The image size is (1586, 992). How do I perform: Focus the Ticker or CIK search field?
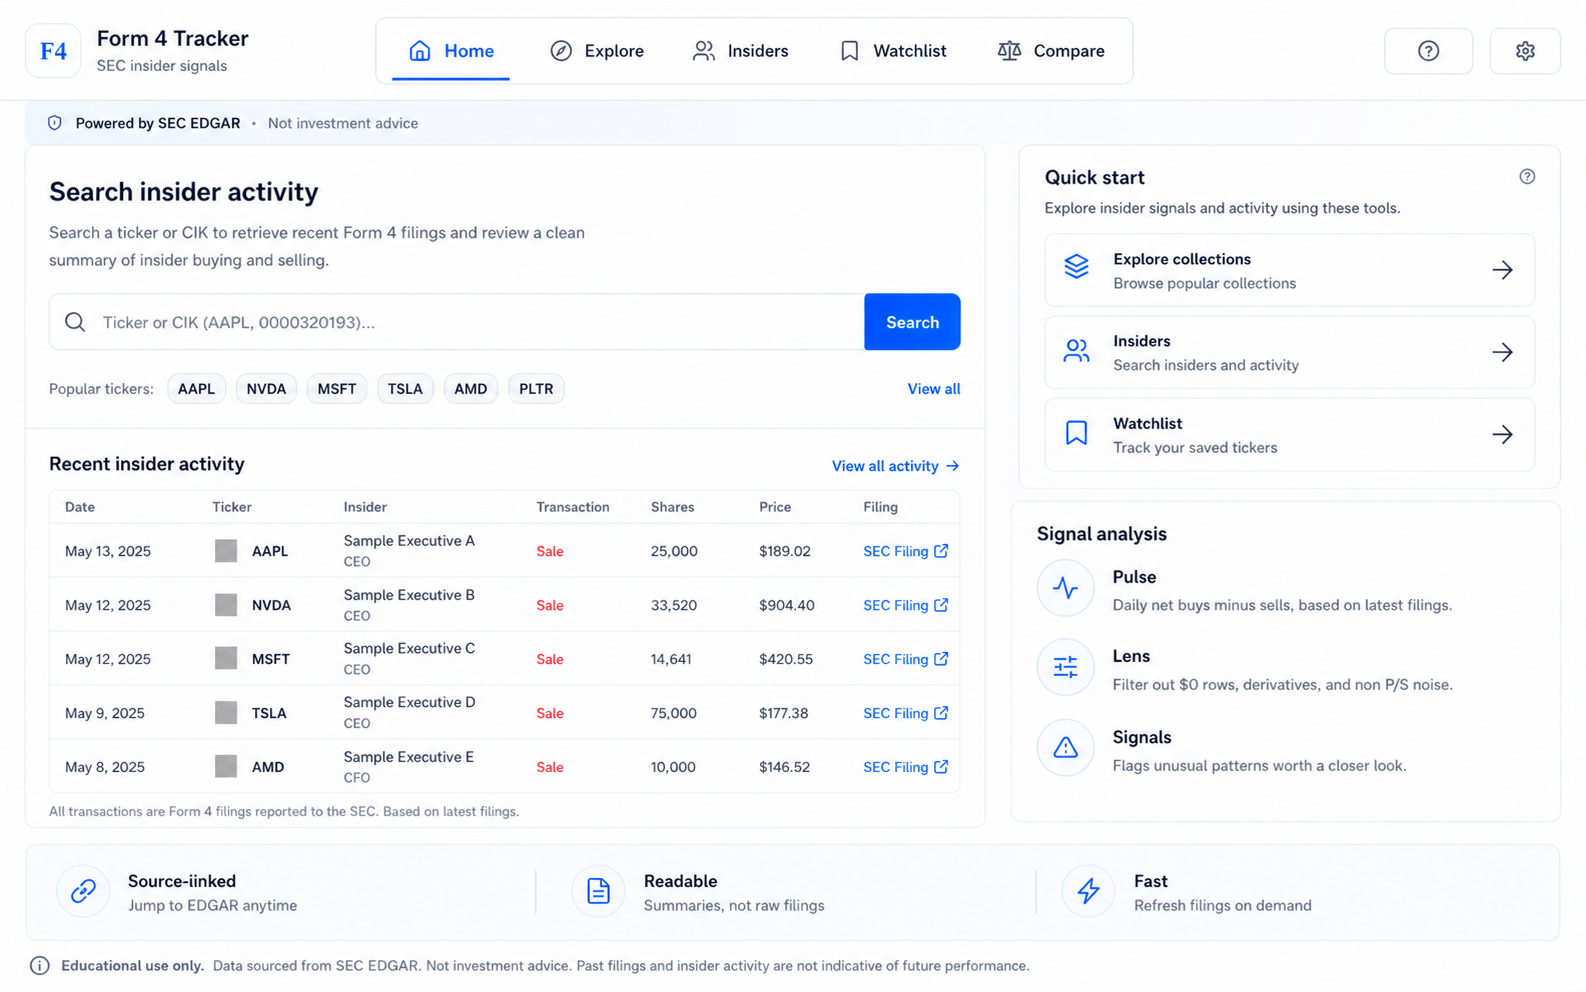coord(457,322)
